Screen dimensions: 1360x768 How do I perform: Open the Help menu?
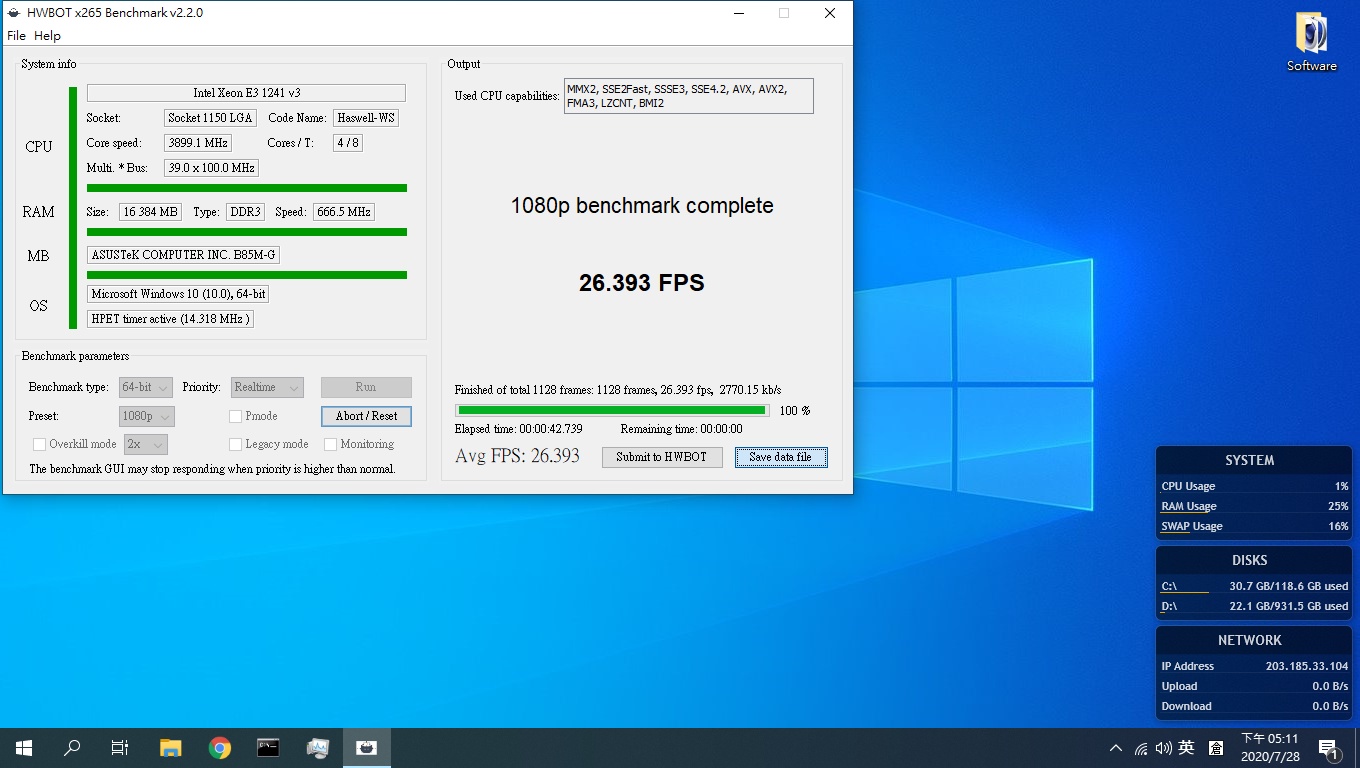[47, 35]
